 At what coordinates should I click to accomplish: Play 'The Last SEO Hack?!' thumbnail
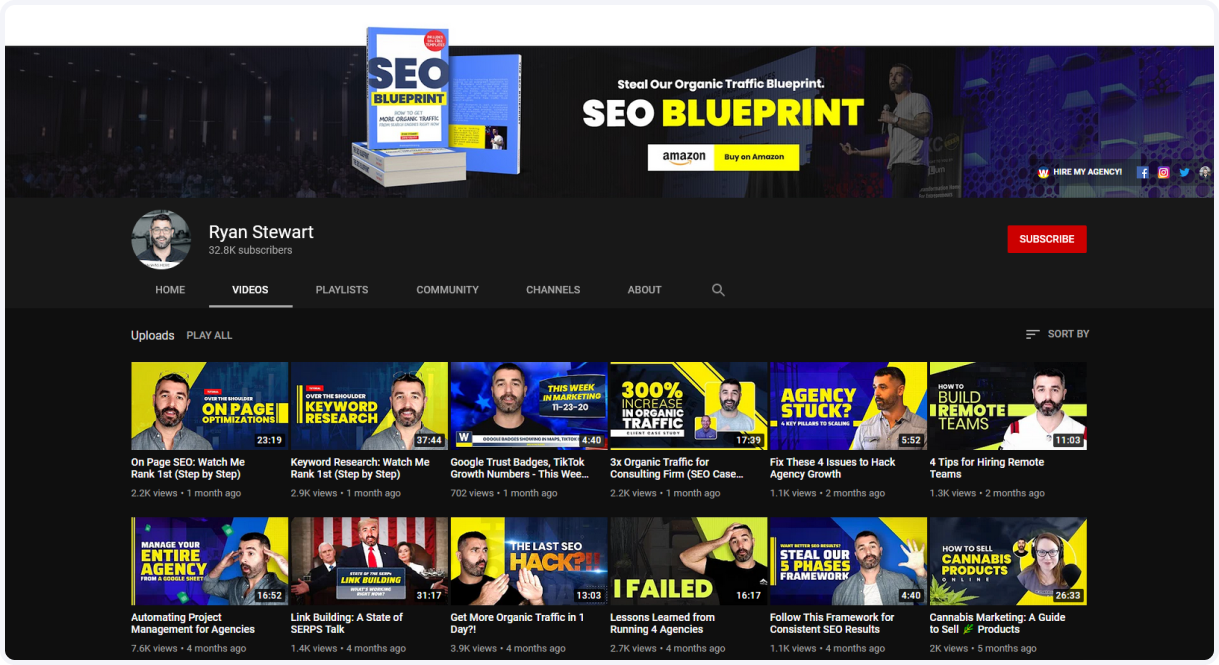[x=529, y=561]
